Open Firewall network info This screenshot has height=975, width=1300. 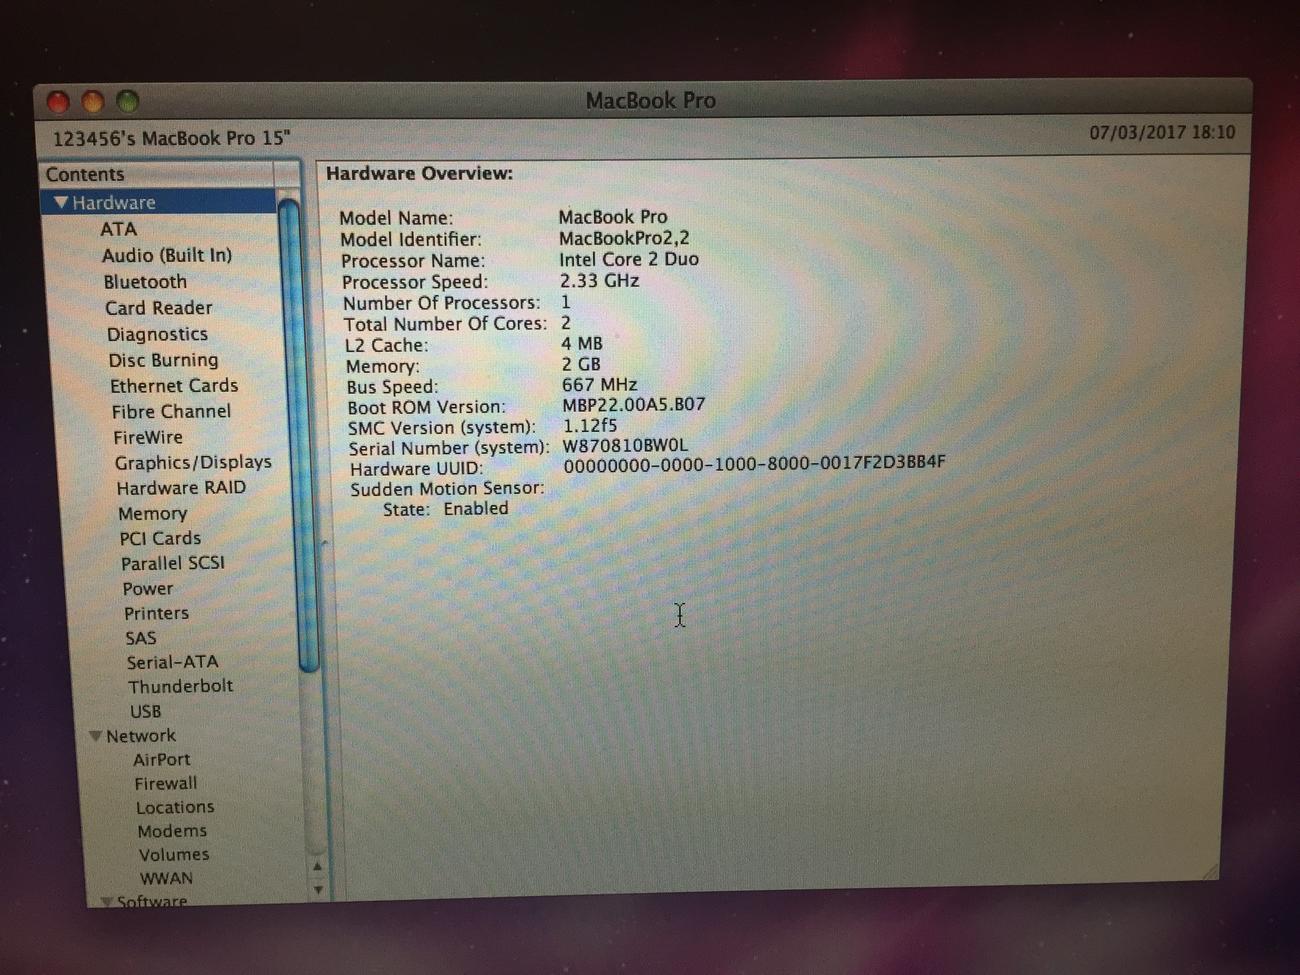pyautogui.click(x=166, y=783)
